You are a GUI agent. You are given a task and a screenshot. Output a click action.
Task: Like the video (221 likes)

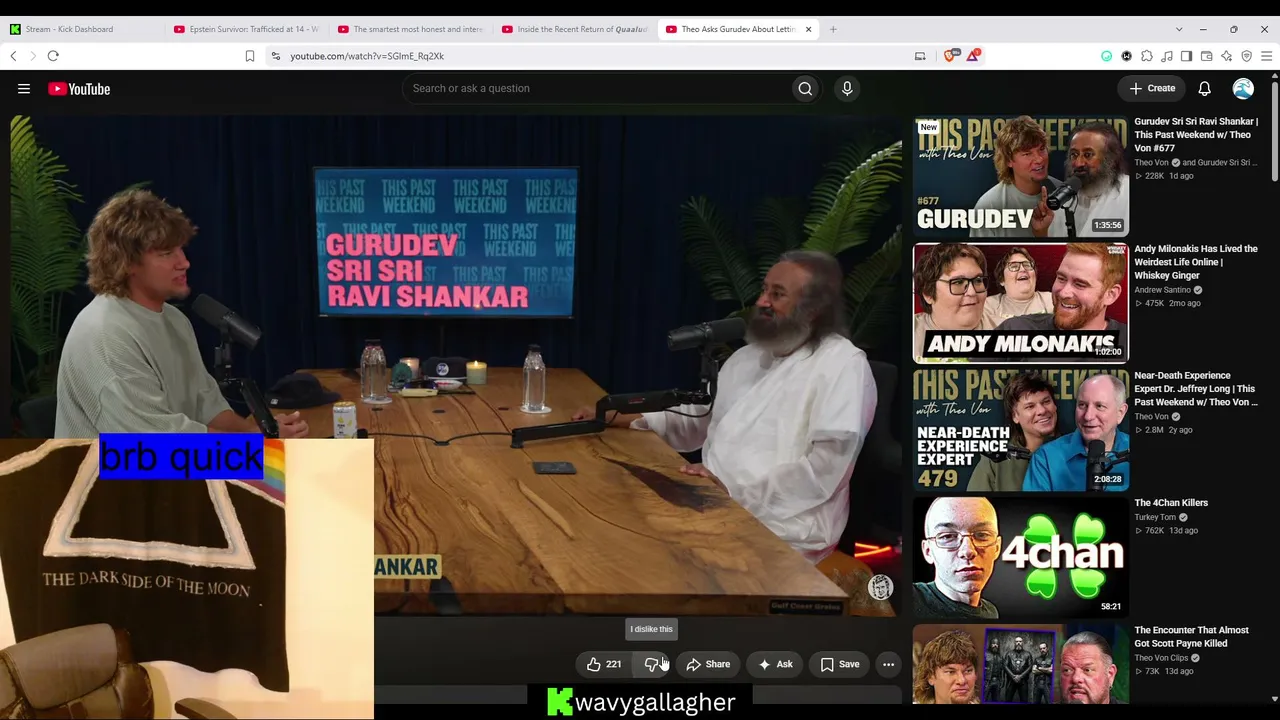[604, 664]
